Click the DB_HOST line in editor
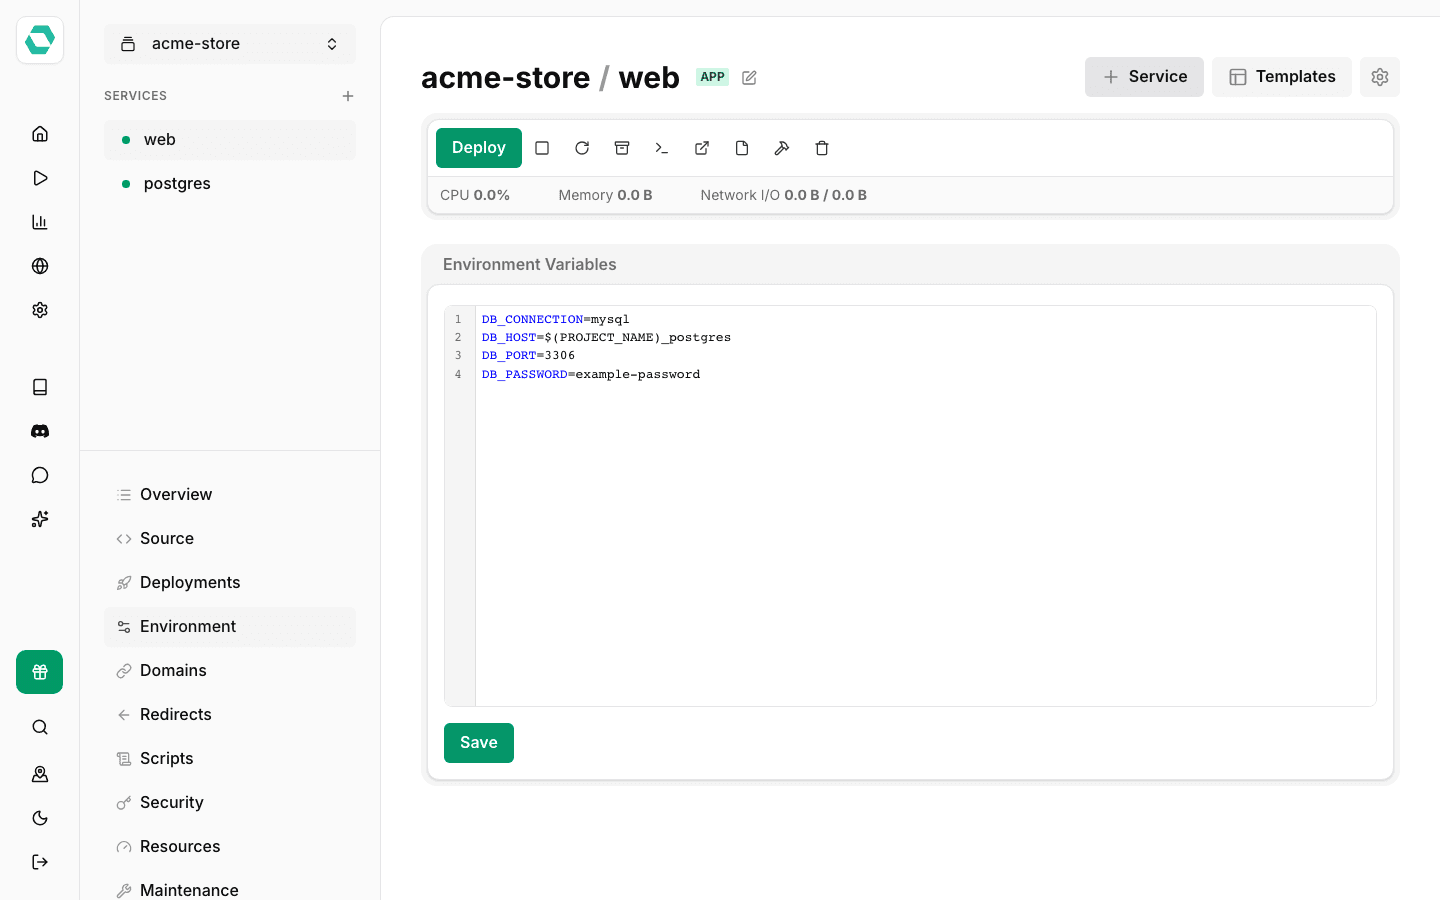This screenshot has width=1440, height=900. [x=606, y=338]
